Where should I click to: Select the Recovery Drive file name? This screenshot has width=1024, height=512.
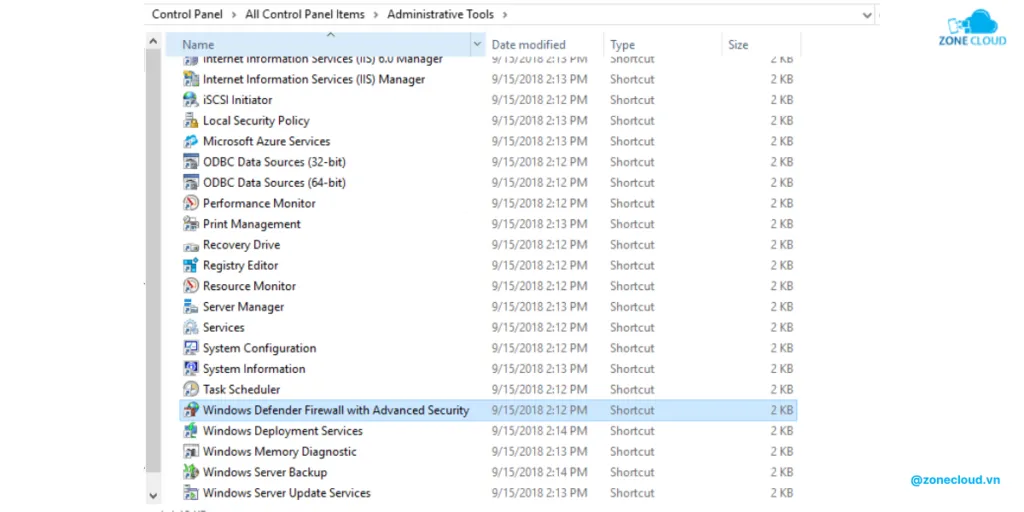coord(241,245)
